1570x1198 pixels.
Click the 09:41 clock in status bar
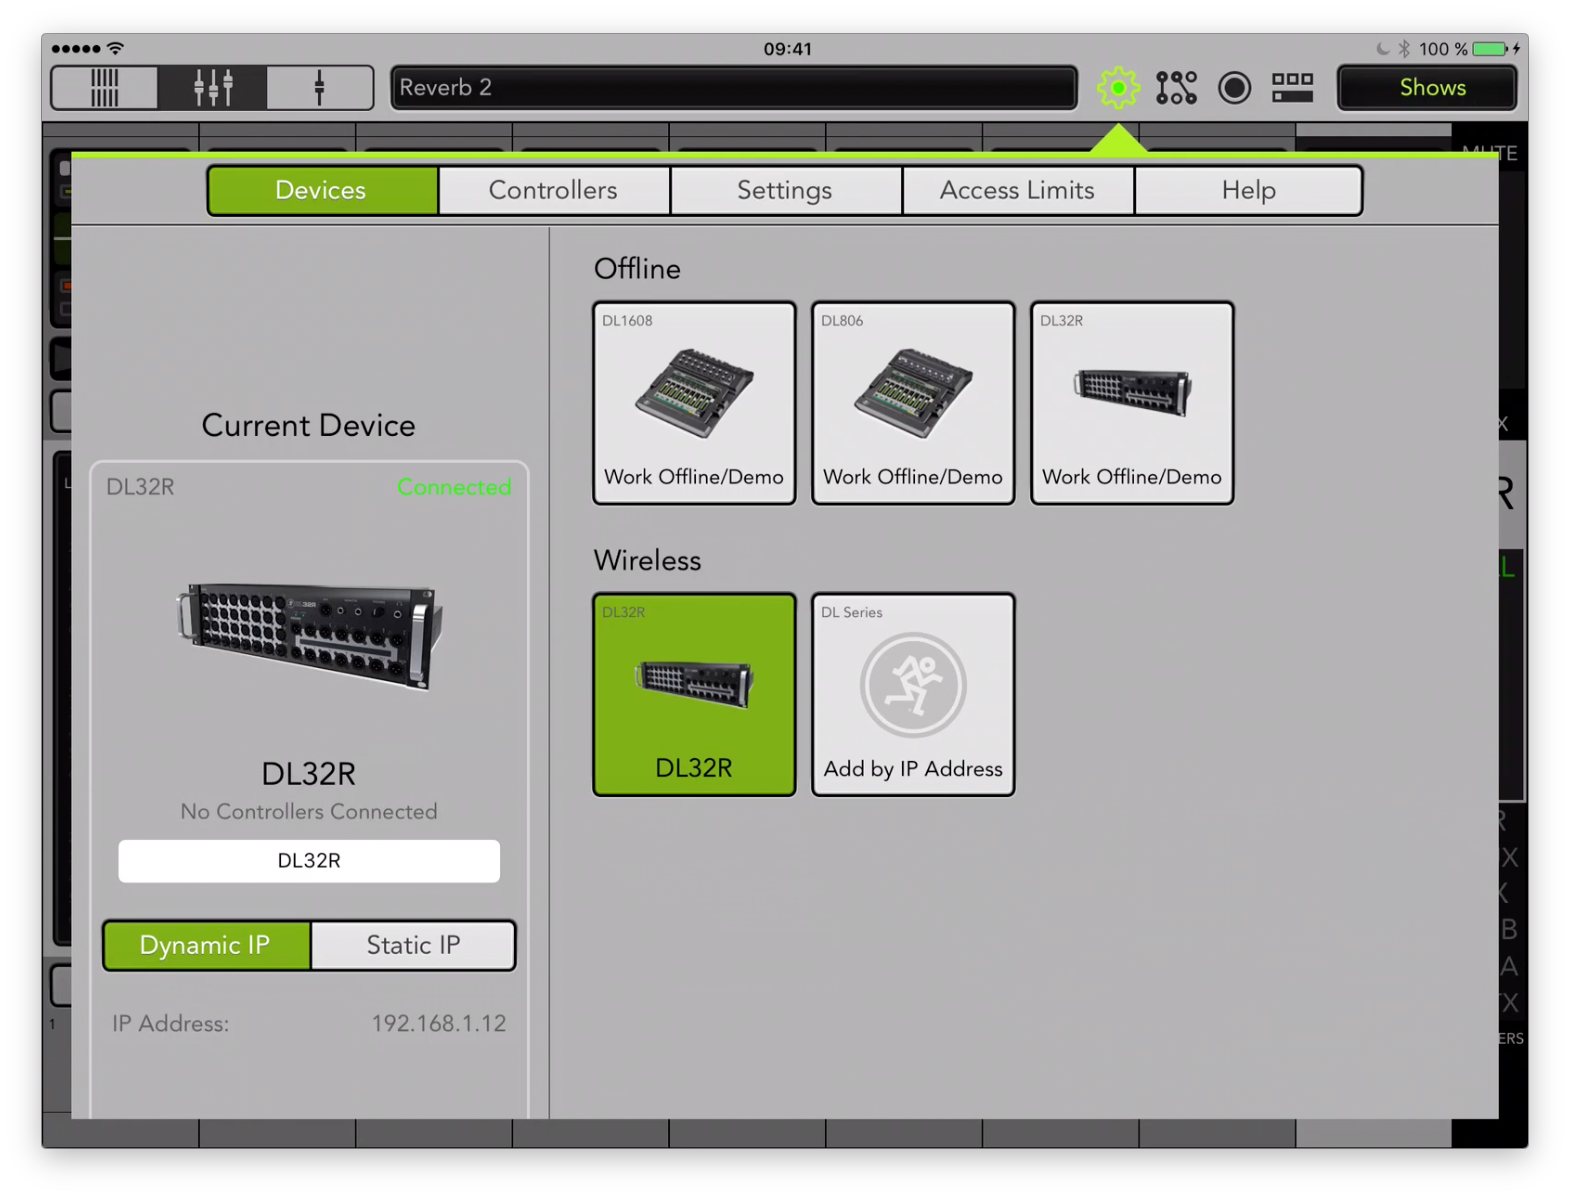click(x=788, y=48)
